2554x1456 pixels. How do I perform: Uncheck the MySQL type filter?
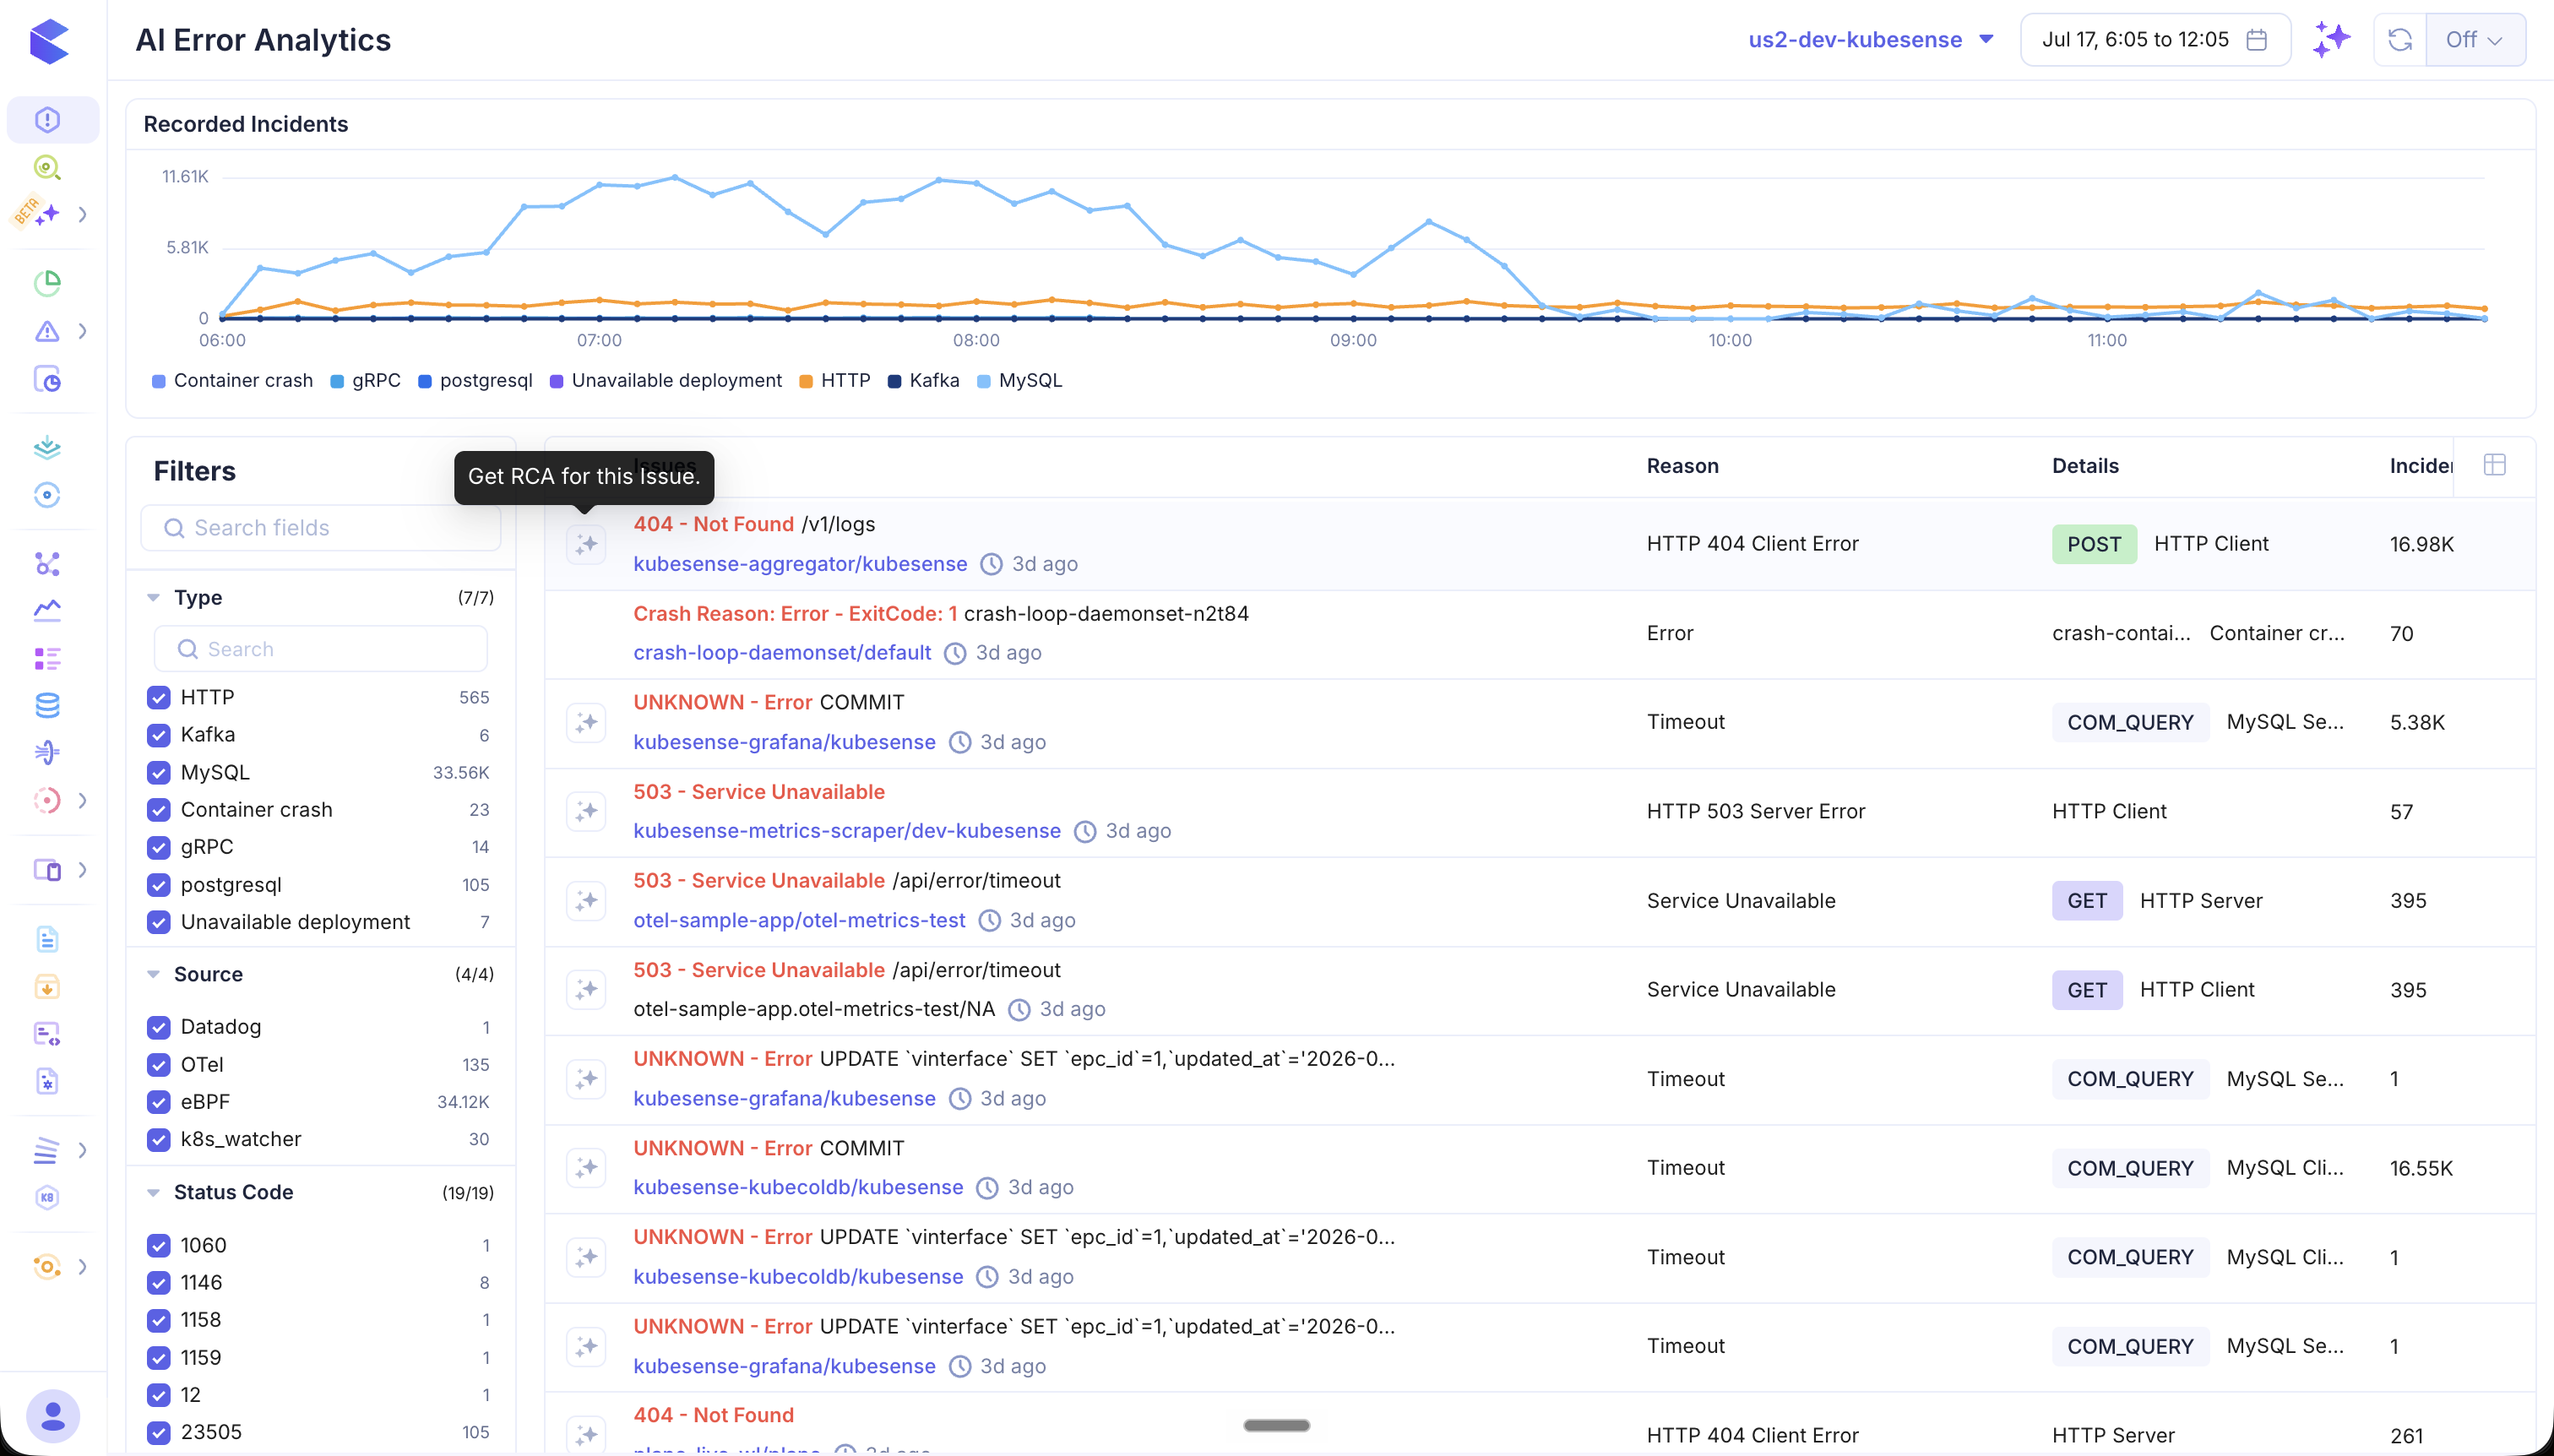(x=158, y=772)
